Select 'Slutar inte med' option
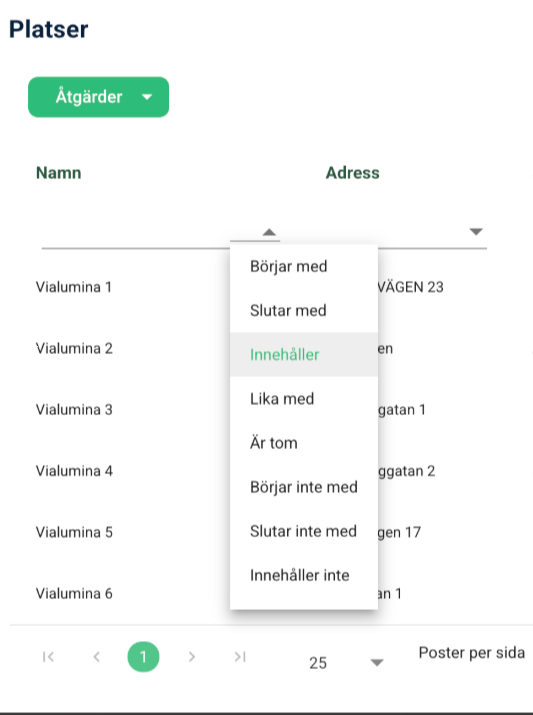Screen dimensions: 533x715 click(x=304, y=531)
